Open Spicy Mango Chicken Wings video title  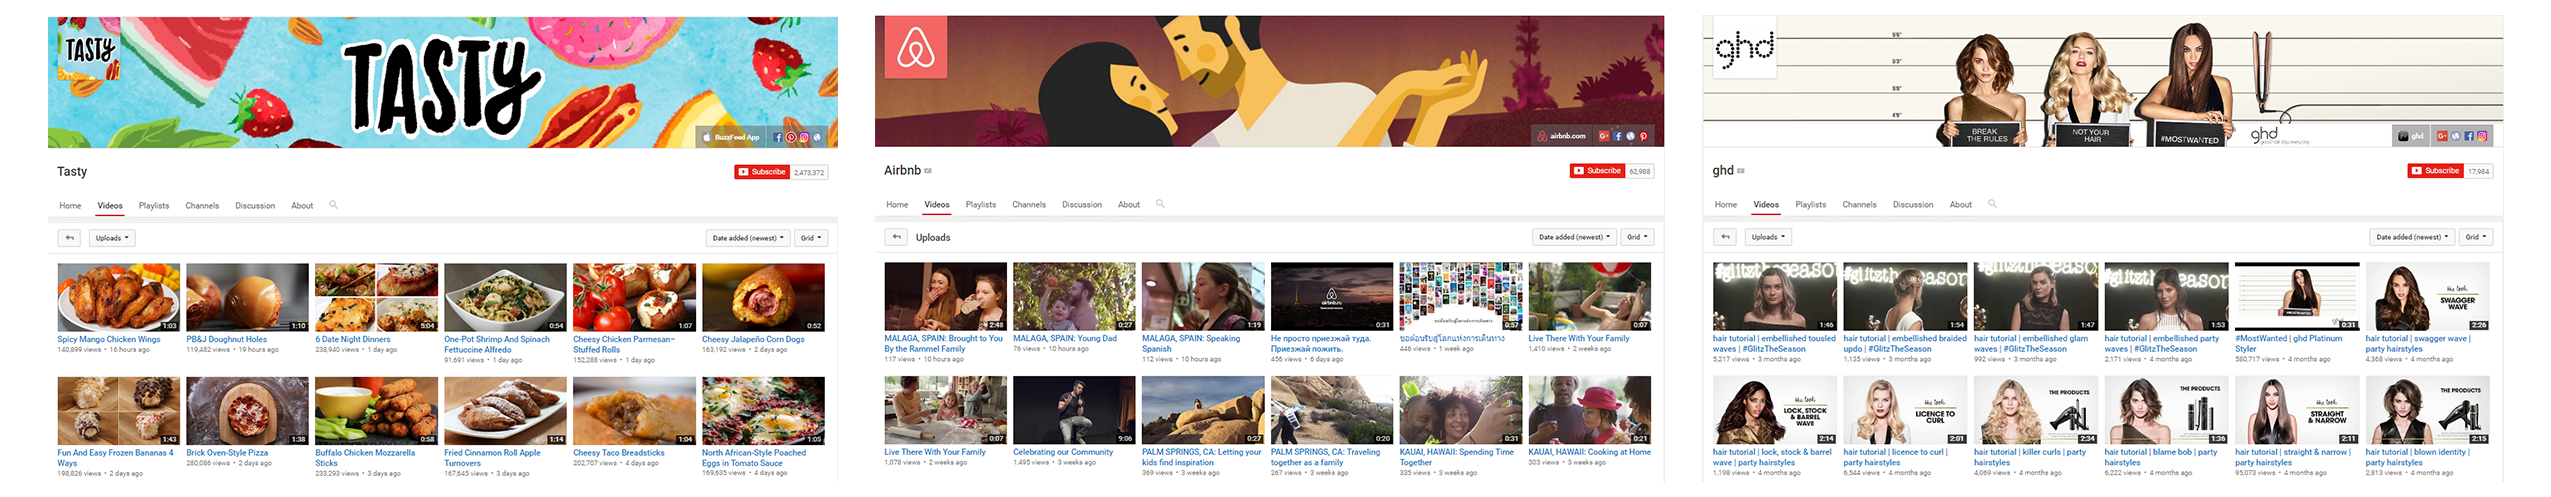point(109,339)
